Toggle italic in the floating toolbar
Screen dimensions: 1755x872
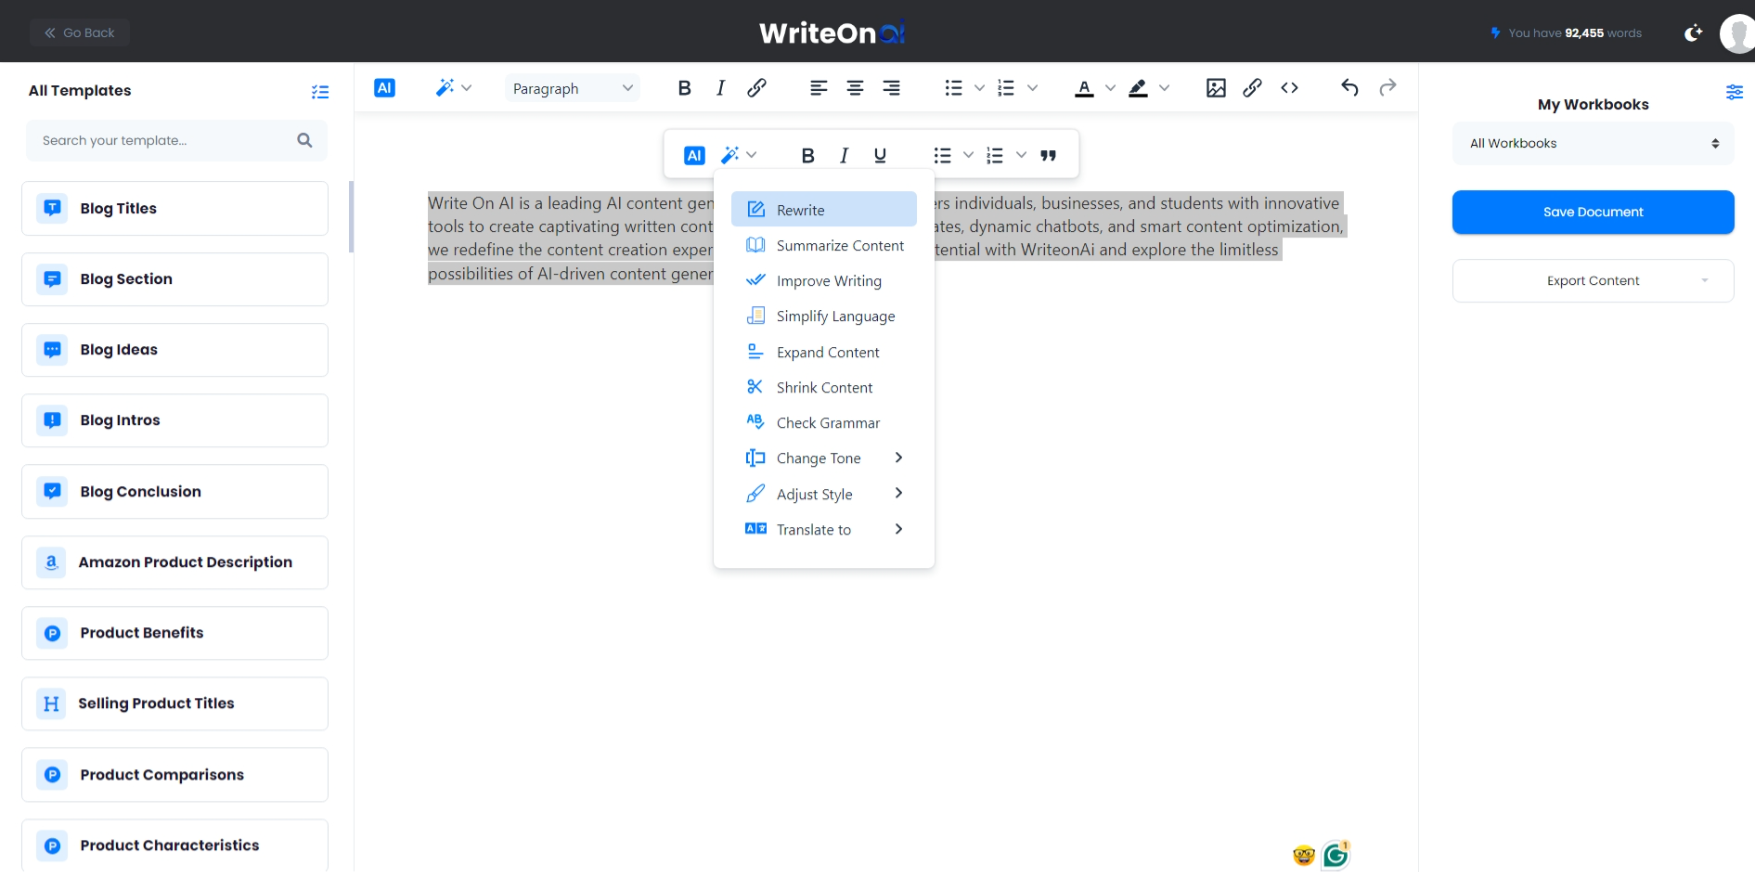[844, 155]
